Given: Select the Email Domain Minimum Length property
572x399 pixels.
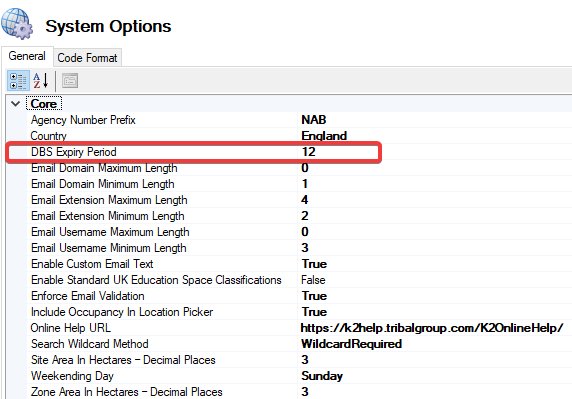Looking at the screenshot, I should [x=103, y=184].
